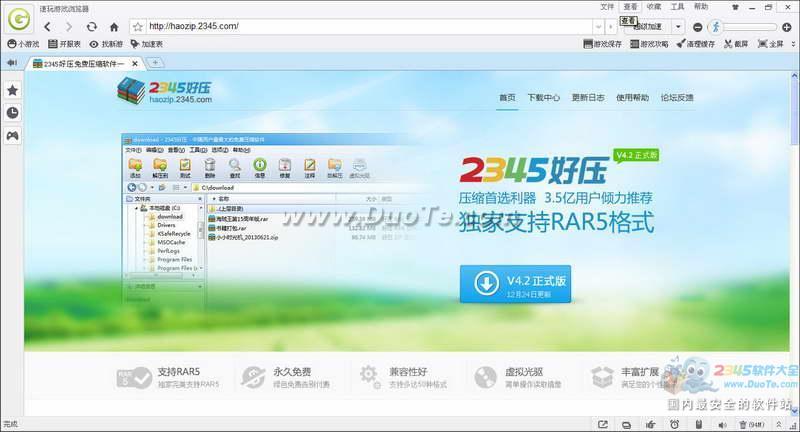Click the status bar pop-out window icon

point(603,424)
